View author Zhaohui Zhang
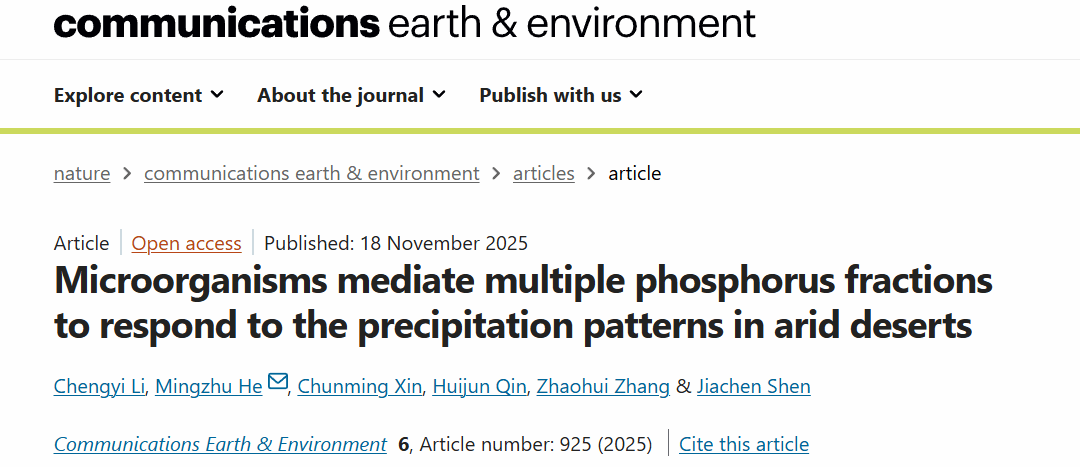The width and height of the screenshot is (1080, 467). (603, 386)
